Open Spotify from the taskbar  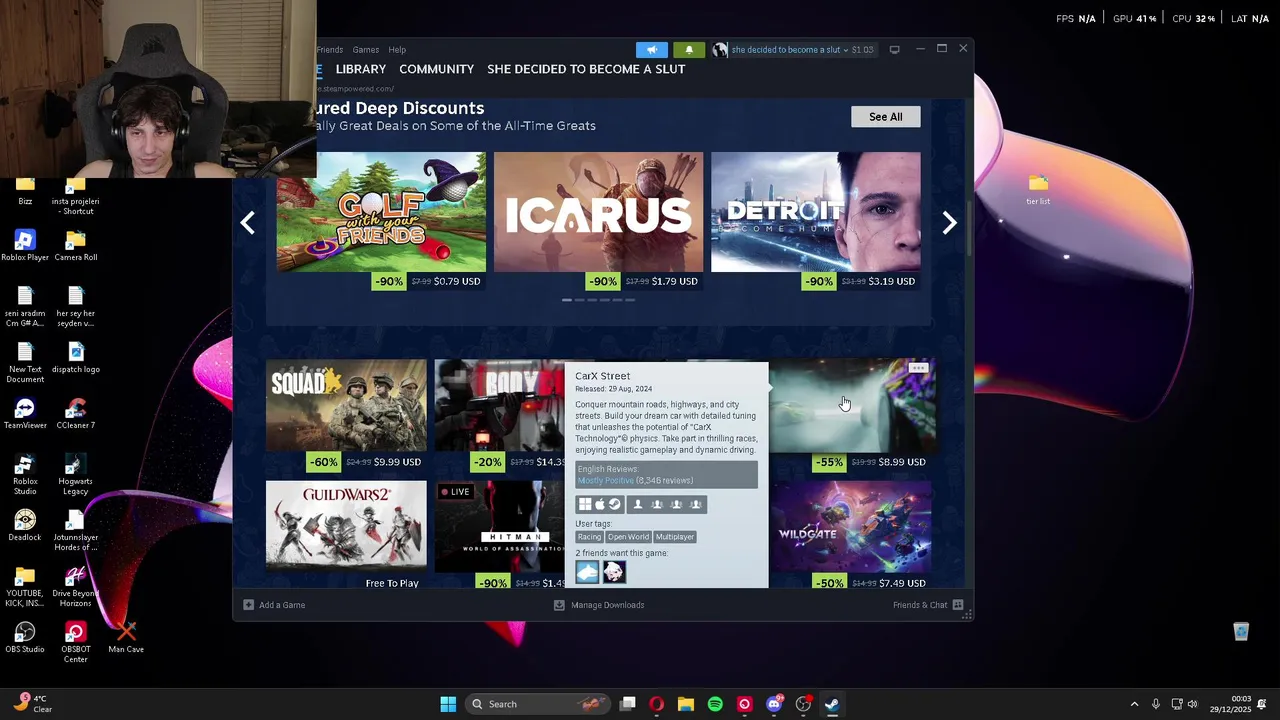pos(715,704)
